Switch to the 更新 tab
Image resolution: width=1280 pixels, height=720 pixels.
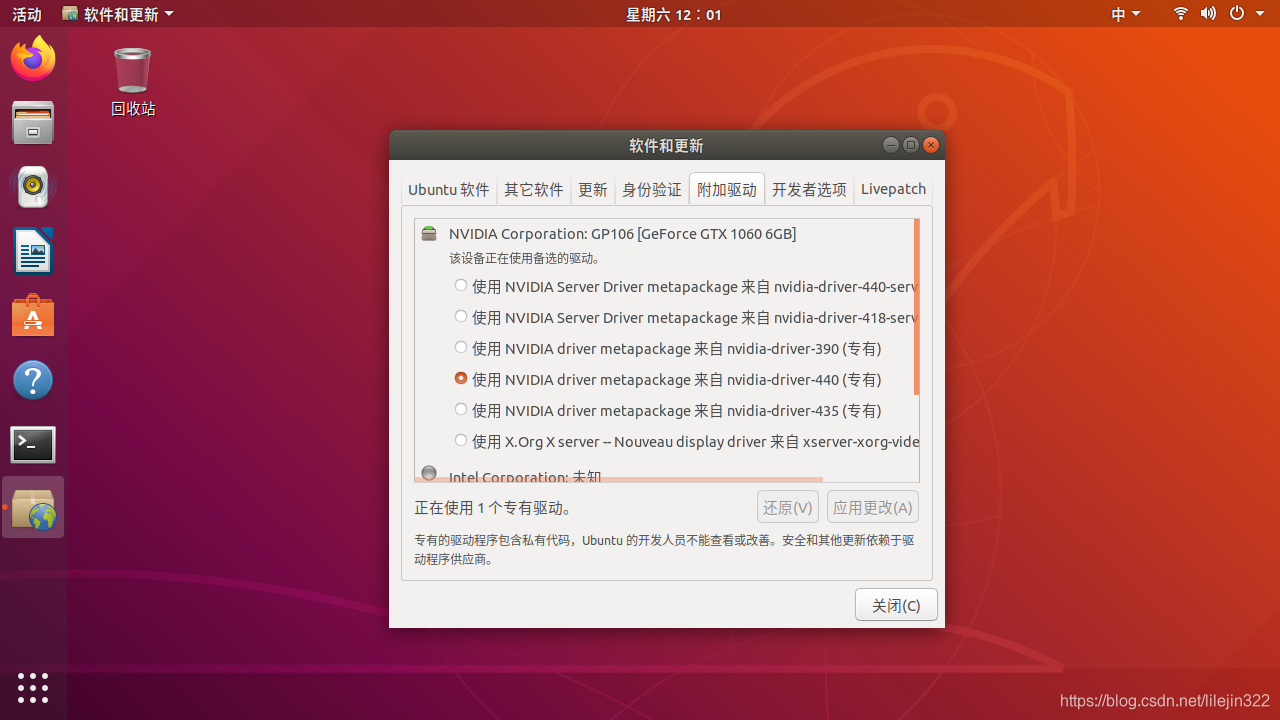pos(593,189)
